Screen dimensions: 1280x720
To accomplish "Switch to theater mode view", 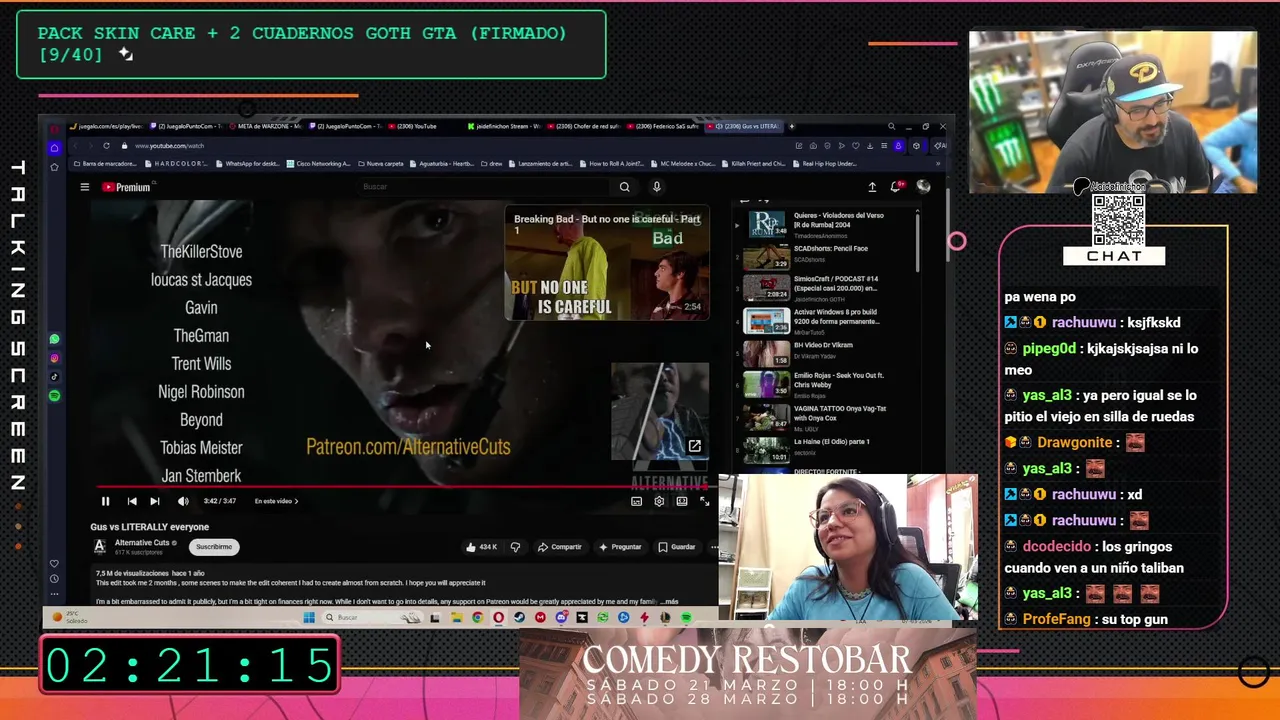I will (682, 501).
